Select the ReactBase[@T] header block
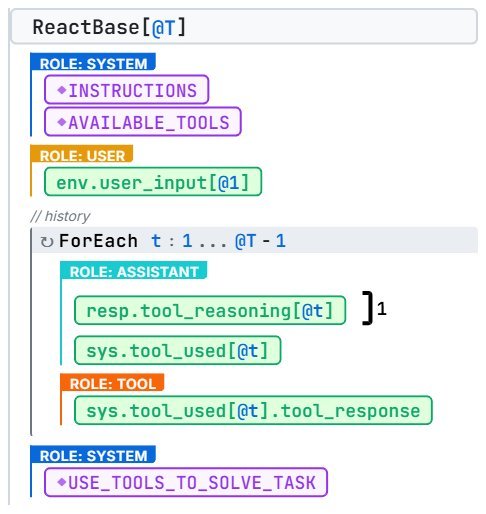486x514 pixels. click(x=244, y=27)
